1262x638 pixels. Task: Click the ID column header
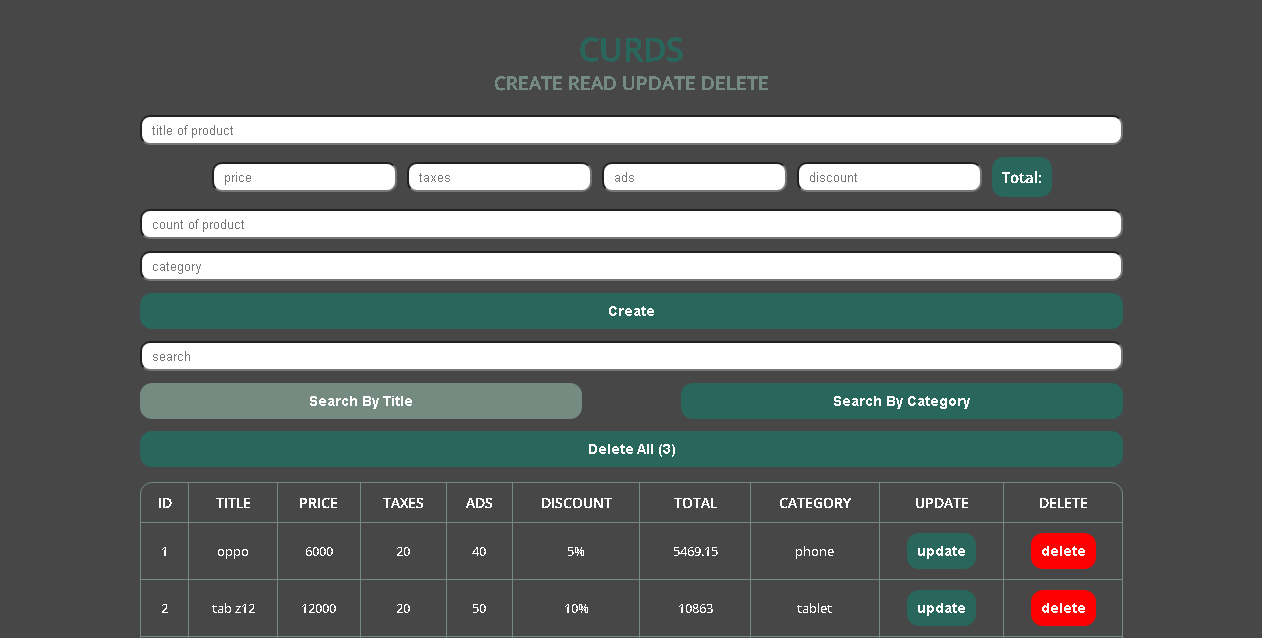165,503
